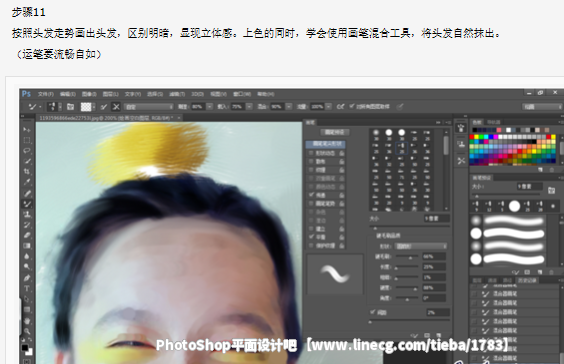This screenshot has height=364, width=564.
Task: Select the Gradient tool
Action: 27,246
